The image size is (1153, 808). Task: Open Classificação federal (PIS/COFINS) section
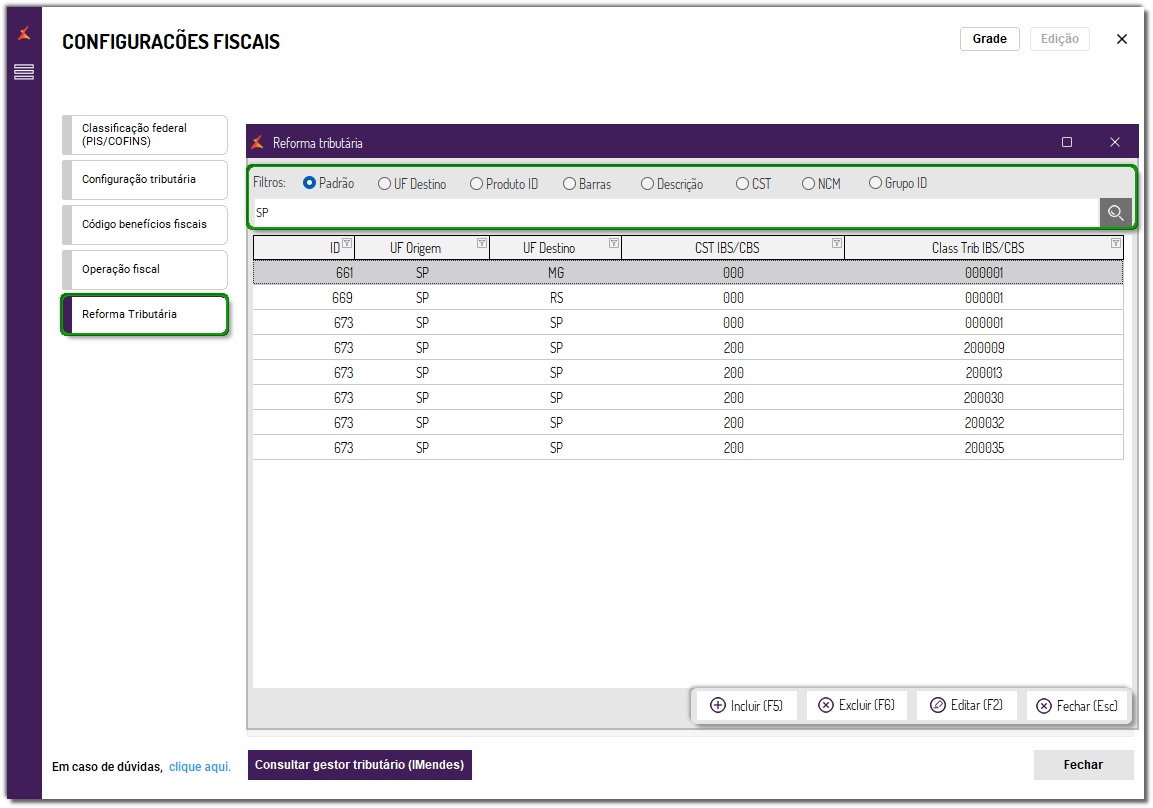[x=145, y=135]
